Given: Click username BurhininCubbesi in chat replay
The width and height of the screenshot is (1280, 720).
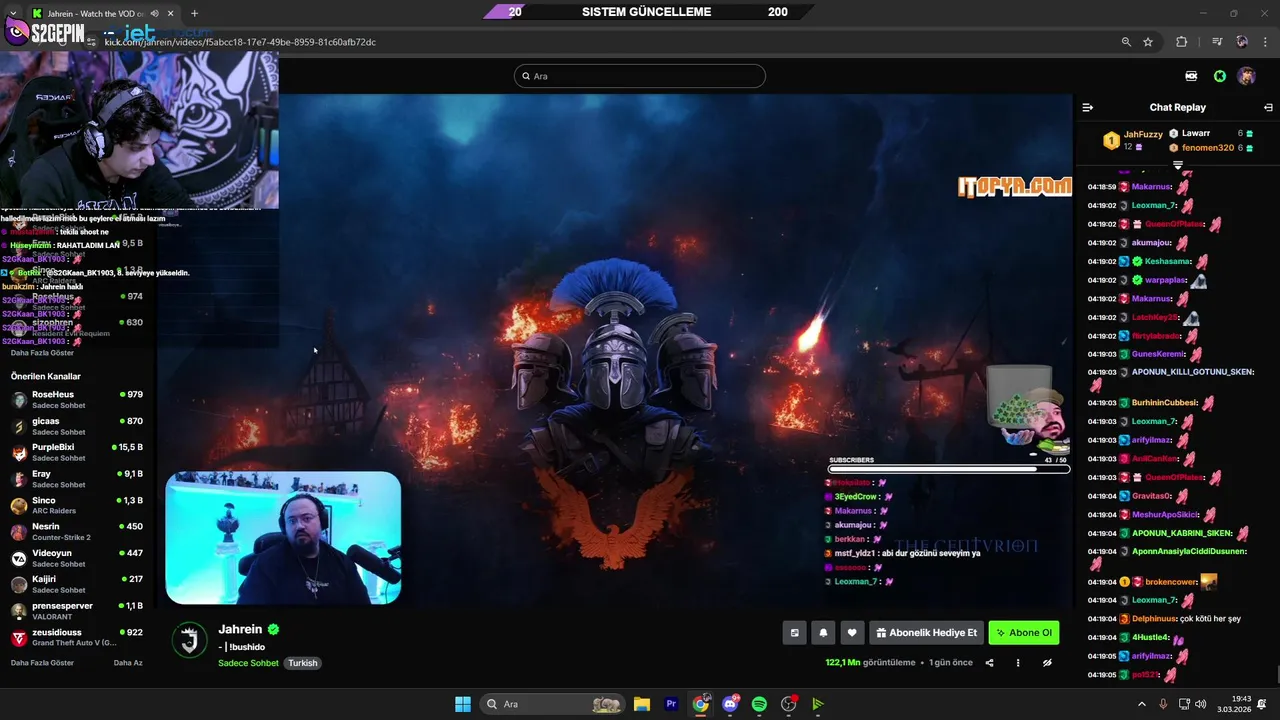Looking at the screenshot, I should 1164,403.
